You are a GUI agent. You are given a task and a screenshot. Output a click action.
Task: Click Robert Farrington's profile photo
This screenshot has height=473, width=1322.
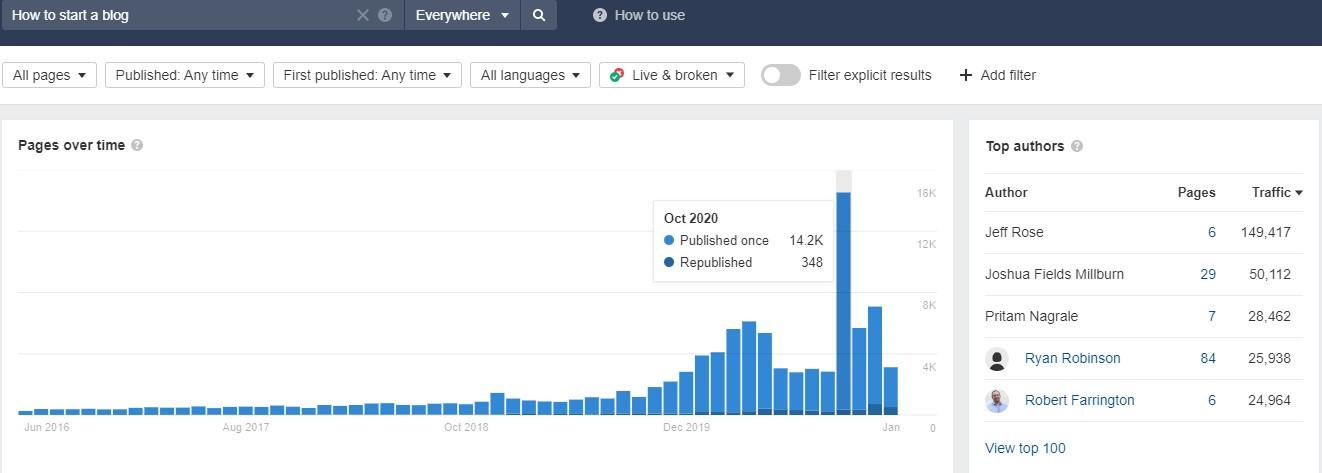click(997, 400)
